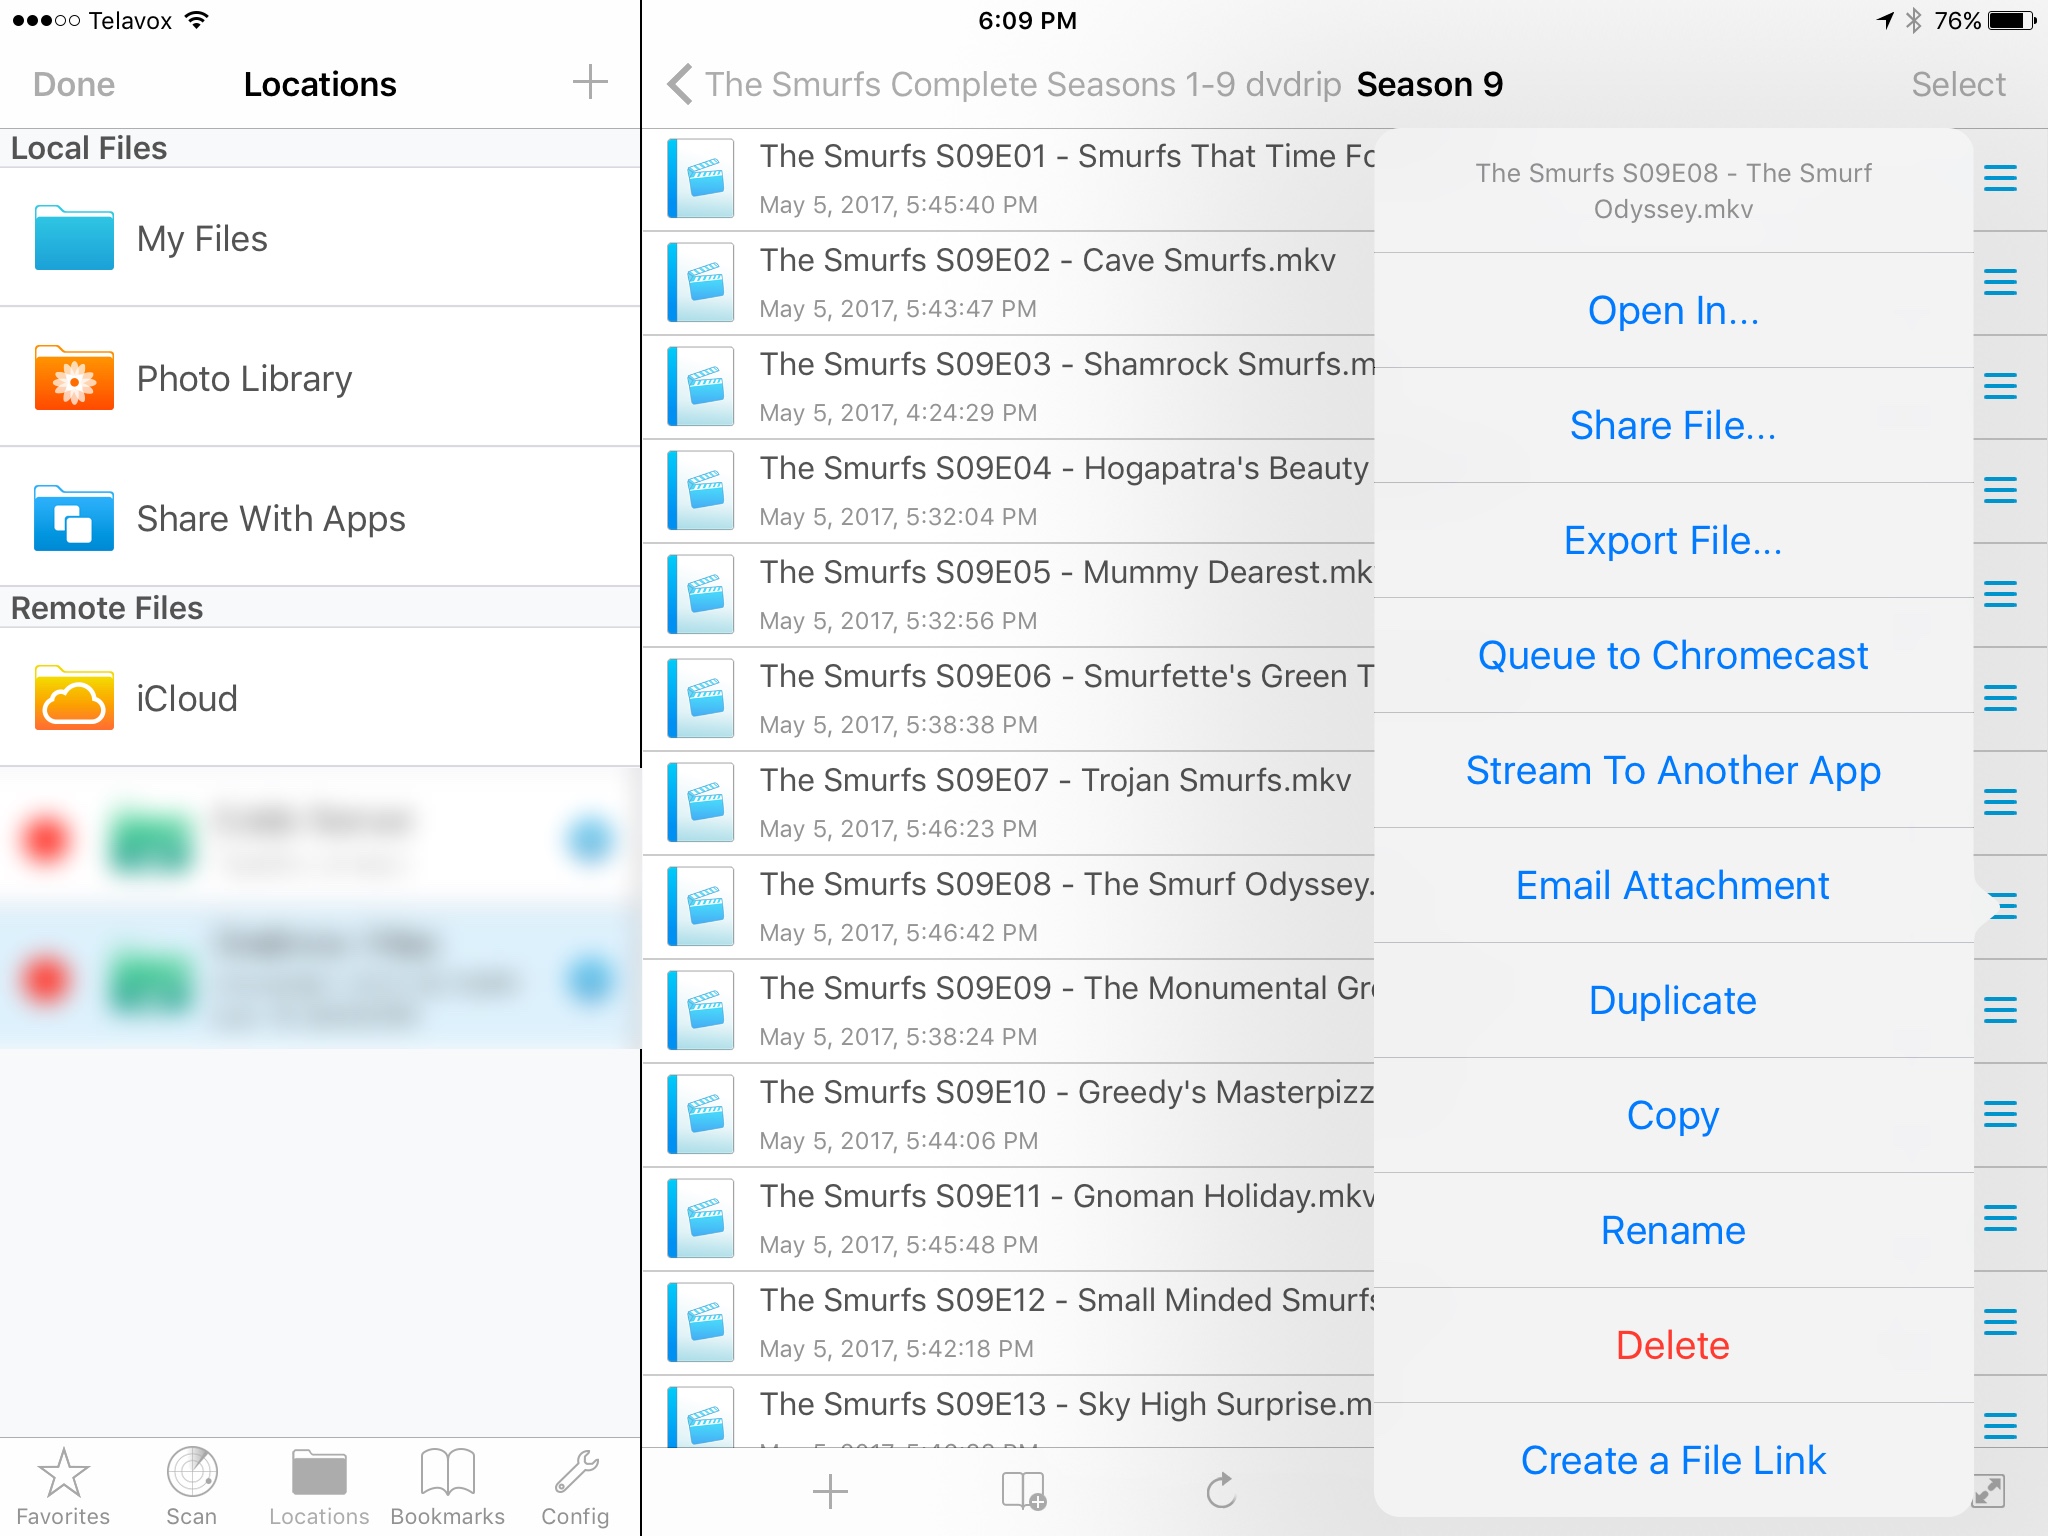Choose Queue to Chromecast option
Image resolution: width=2048 pixels, height=1536 pixels.
[x=1673, y=656]
